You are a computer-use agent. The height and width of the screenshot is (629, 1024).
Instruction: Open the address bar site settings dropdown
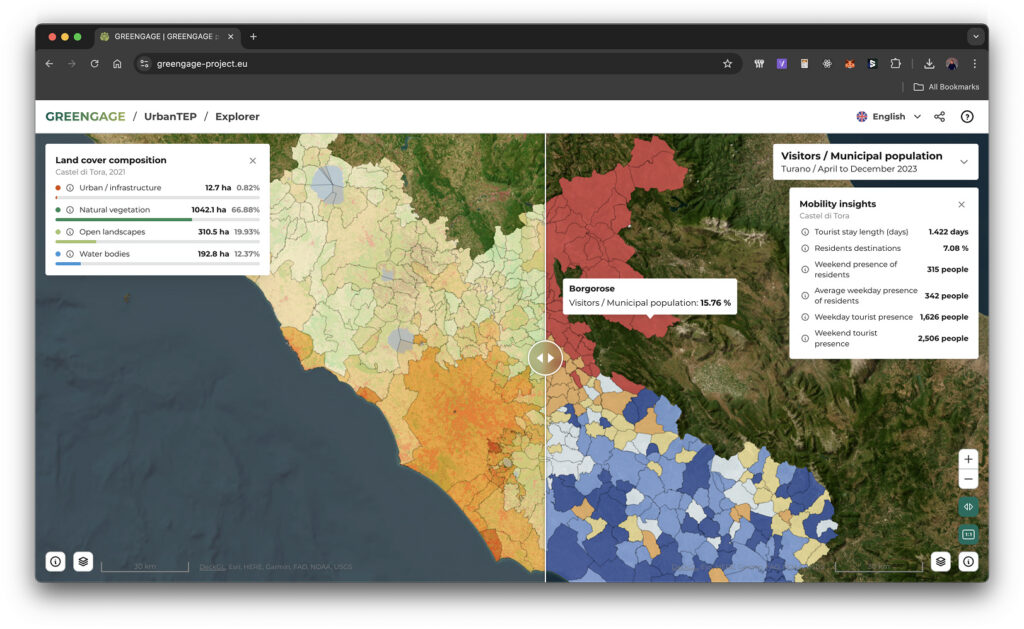145,62
